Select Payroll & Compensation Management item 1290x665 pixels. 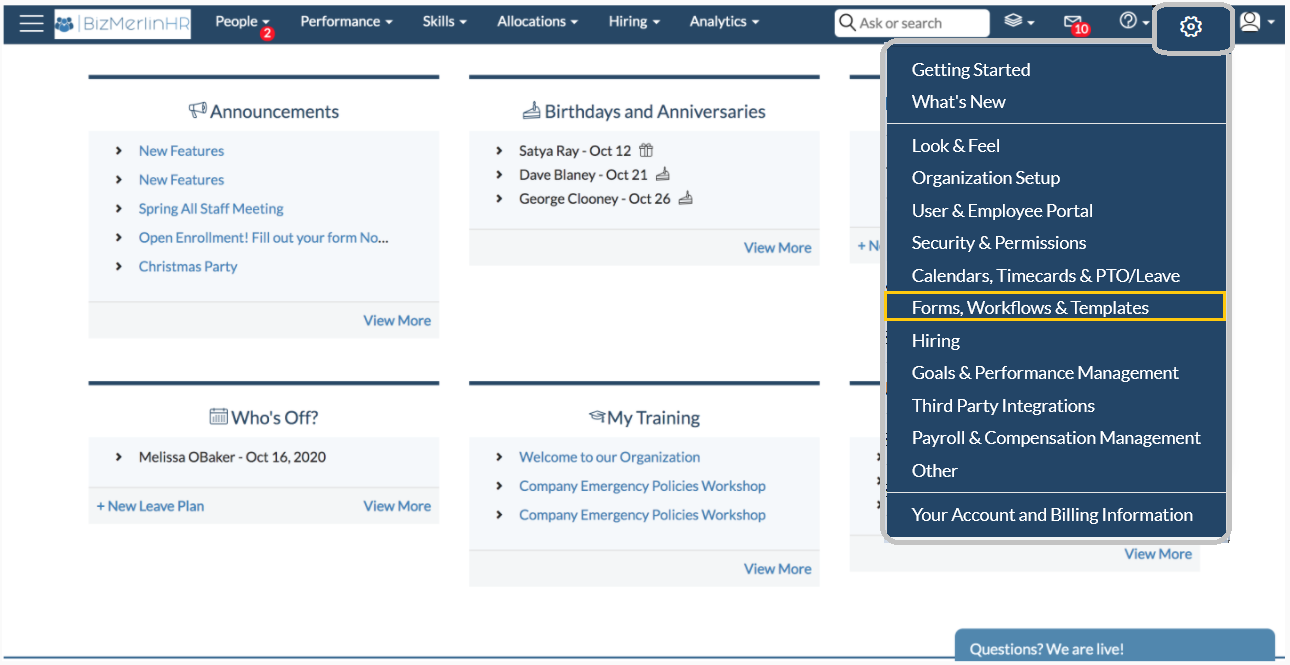(1056, 438)
